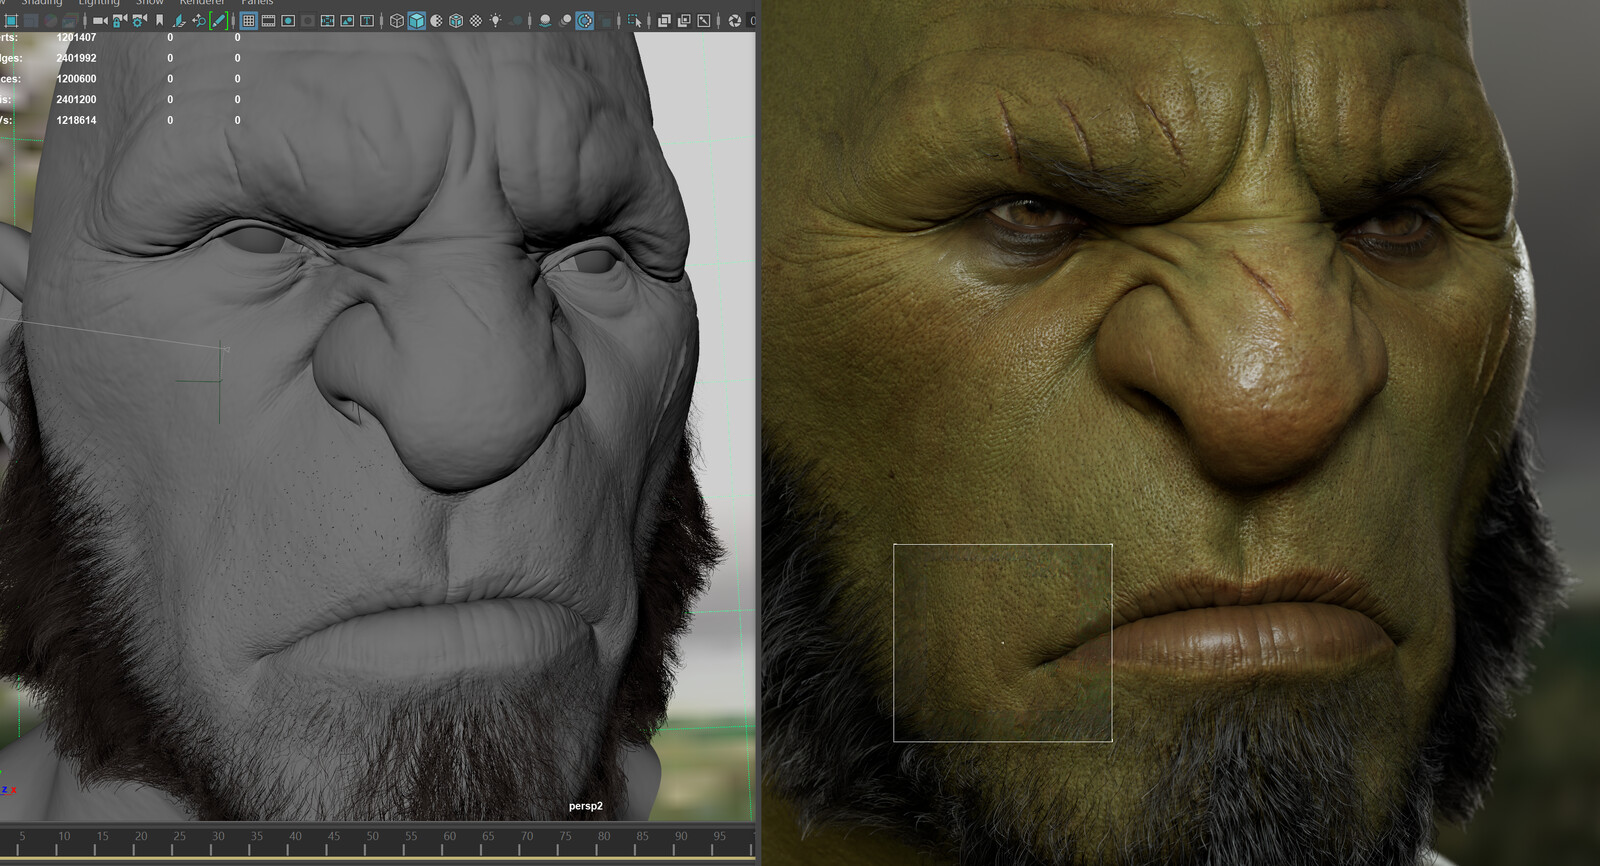This screenshot has width=1600, height=866.
Task: Toggle the Field Chart icon
Action: [327, 20]
